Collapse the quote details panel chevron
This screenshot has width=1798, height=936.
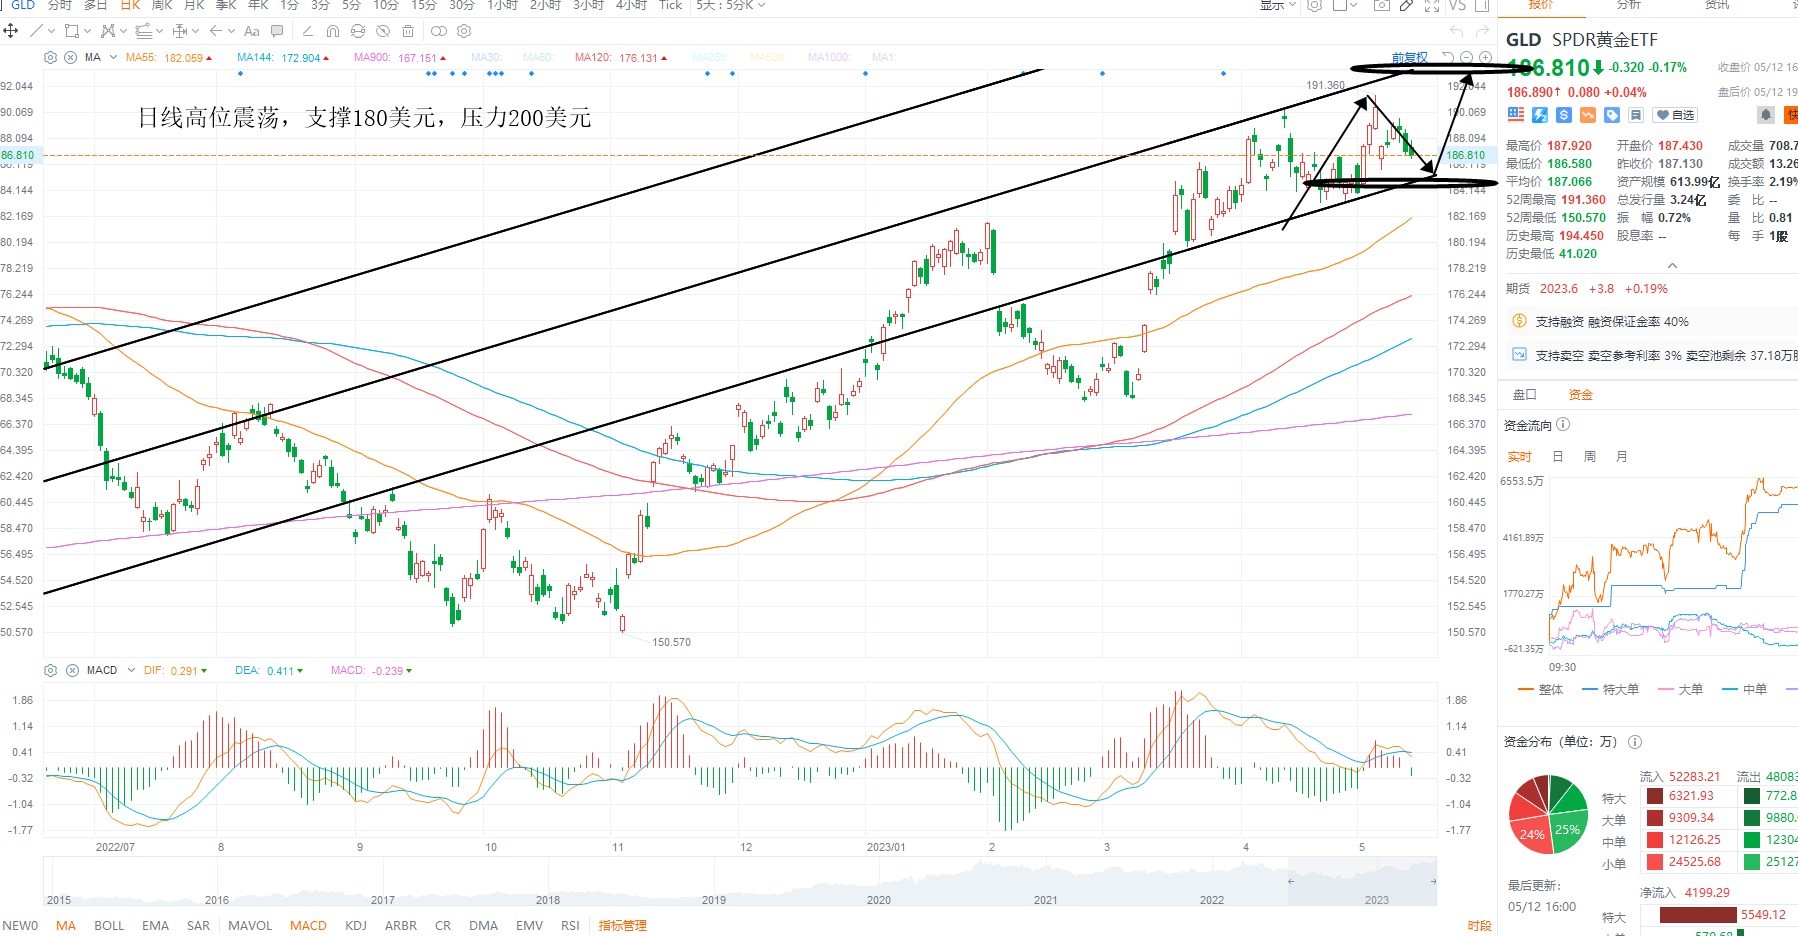[x=1672, y=266]
